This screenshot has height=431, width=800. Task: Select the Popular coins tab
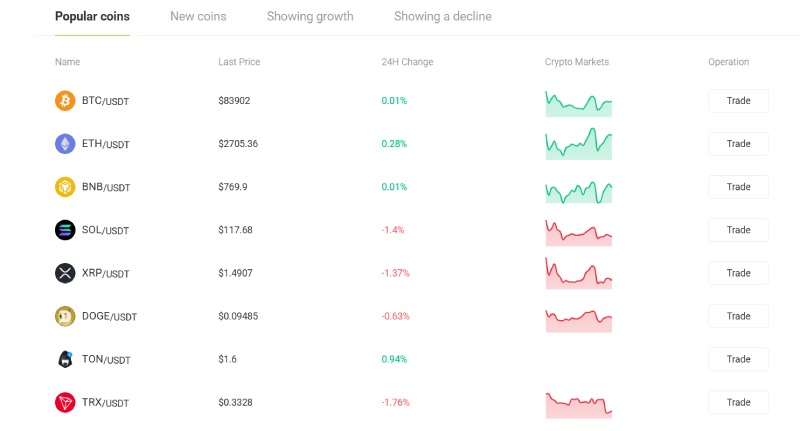tap(92, 16)
